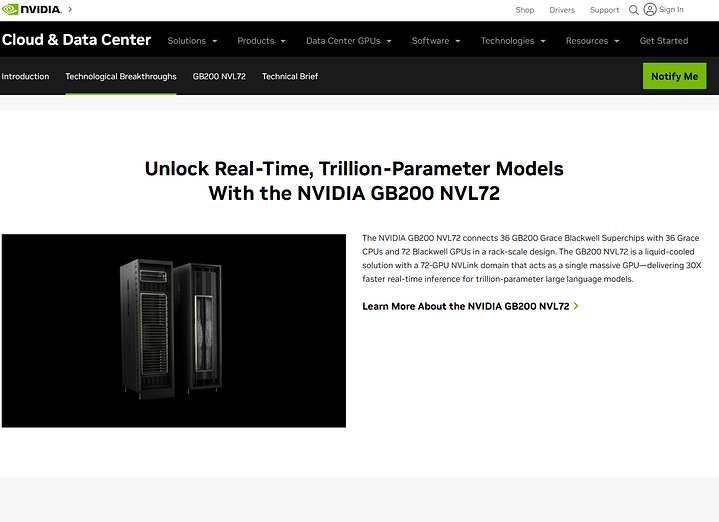Image resolution: width=719 pixels, height=522 pixels.
Task: Open Learn More About the NVIDIA GB200 NVL72
Action: 470,306
